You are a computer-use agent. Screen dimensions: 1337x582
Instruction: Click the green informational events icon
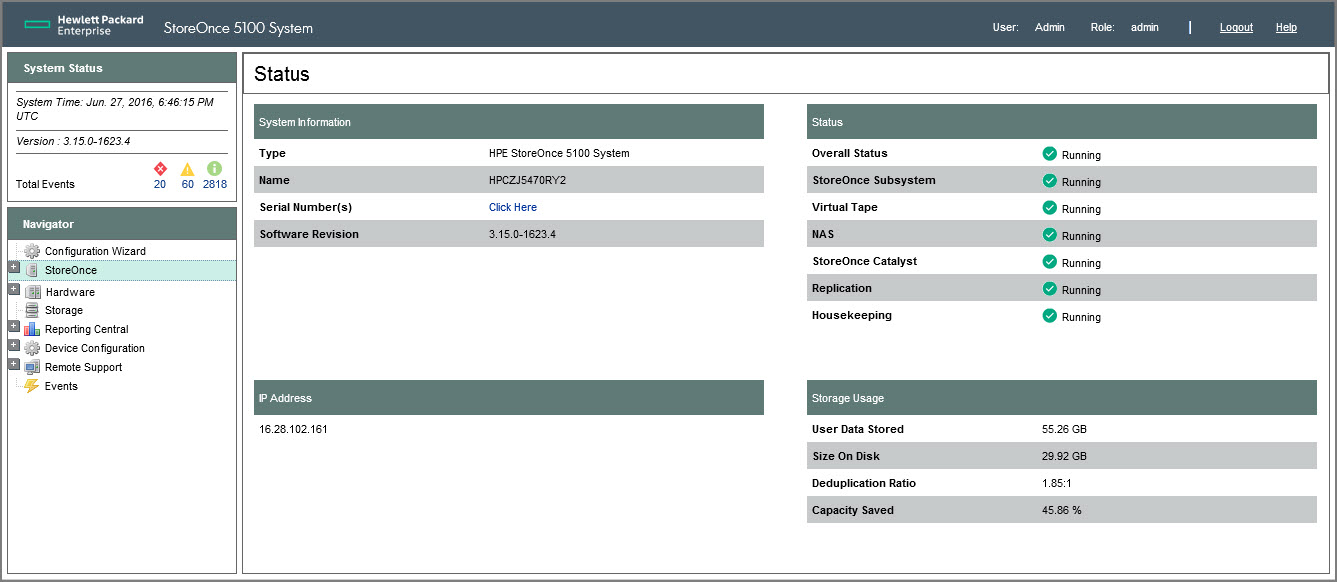tap(214, 169)
